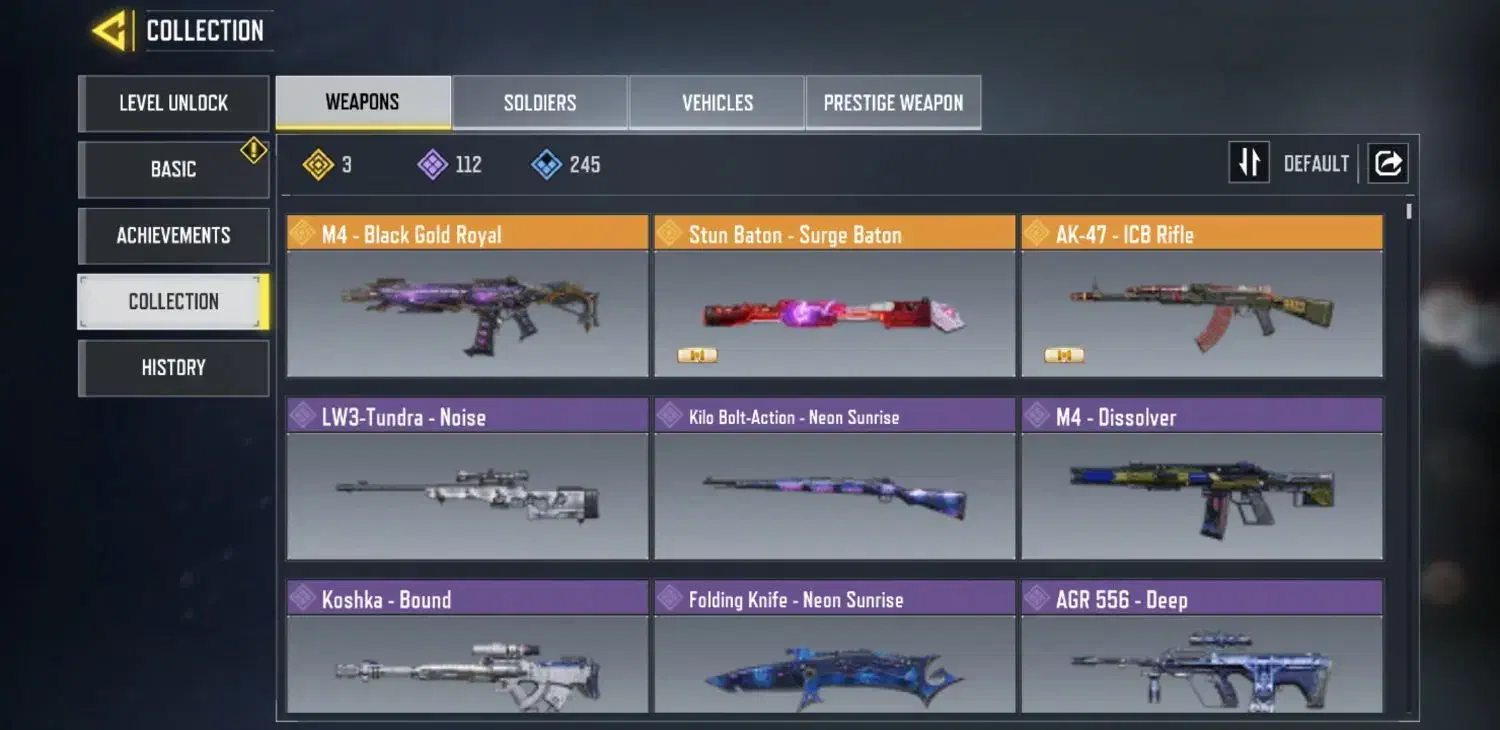1500x730 pixels.
Task: Click the purple epic rarity count icon
Action: point(432,165)
